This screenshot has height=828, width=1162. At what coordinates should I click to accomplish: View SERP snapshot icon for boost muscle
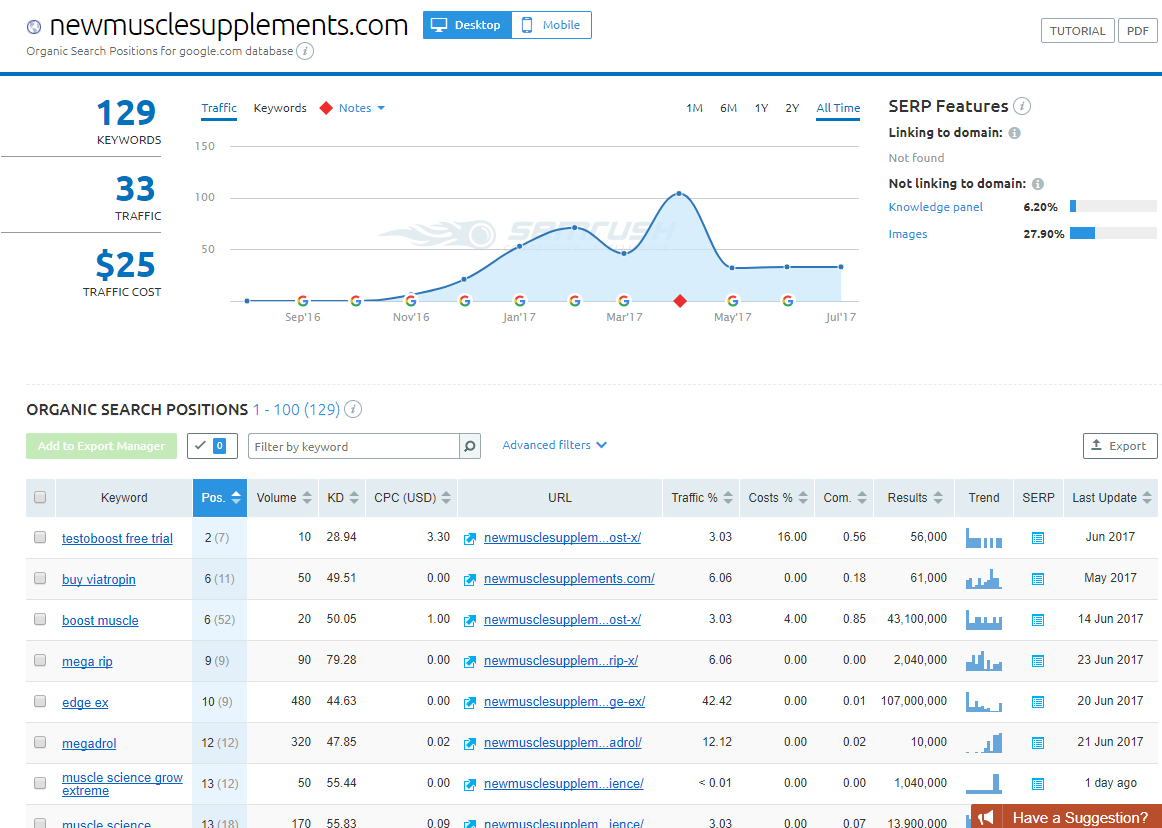(1038, 620)
